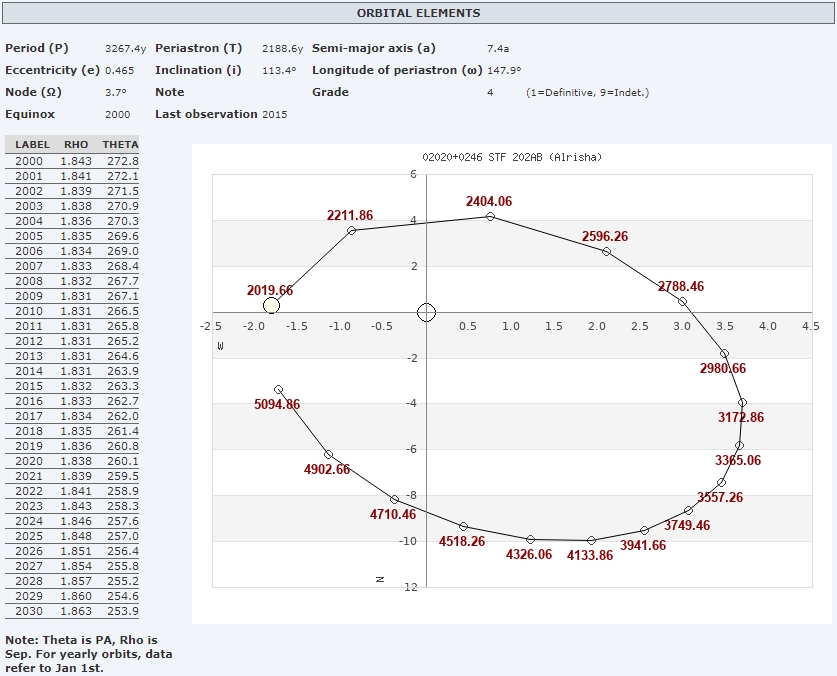Click the 3172.86 orbit point marker
Viewport: 837px width, 676px height.
(742, 402)
